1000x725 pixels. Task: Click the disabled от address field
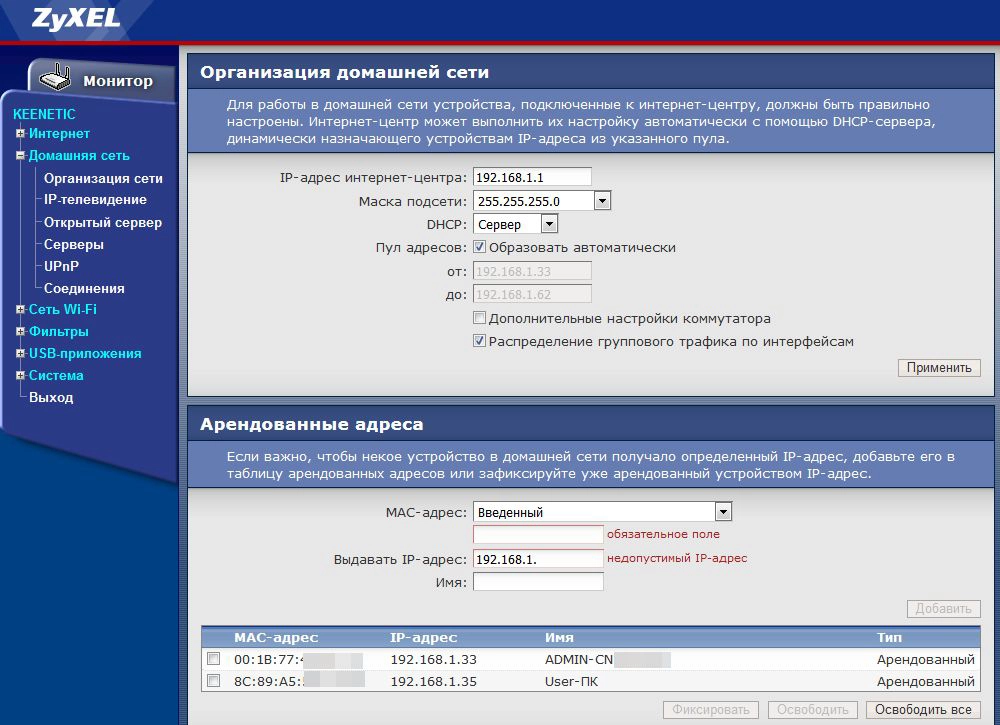[x=532, y=271]
